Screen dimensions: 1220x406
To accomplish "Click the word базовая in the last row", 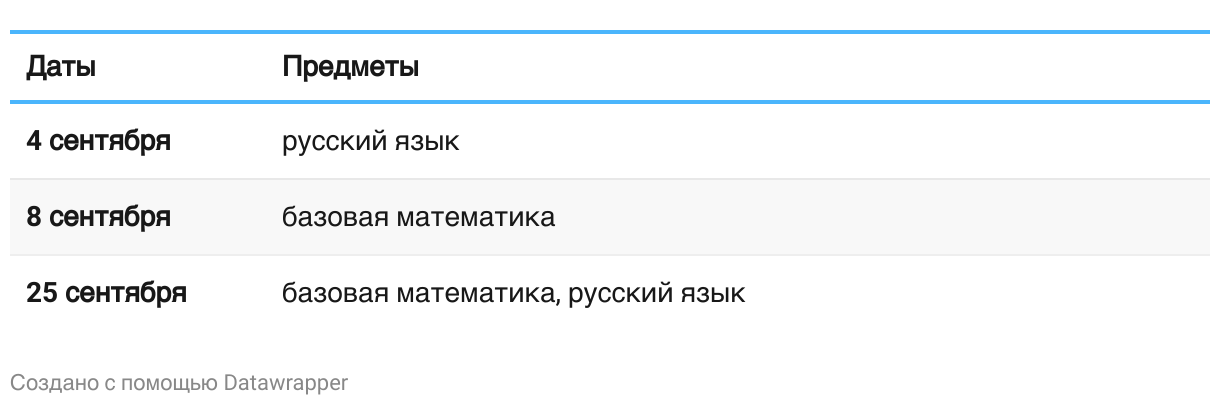I will [335, 294].
